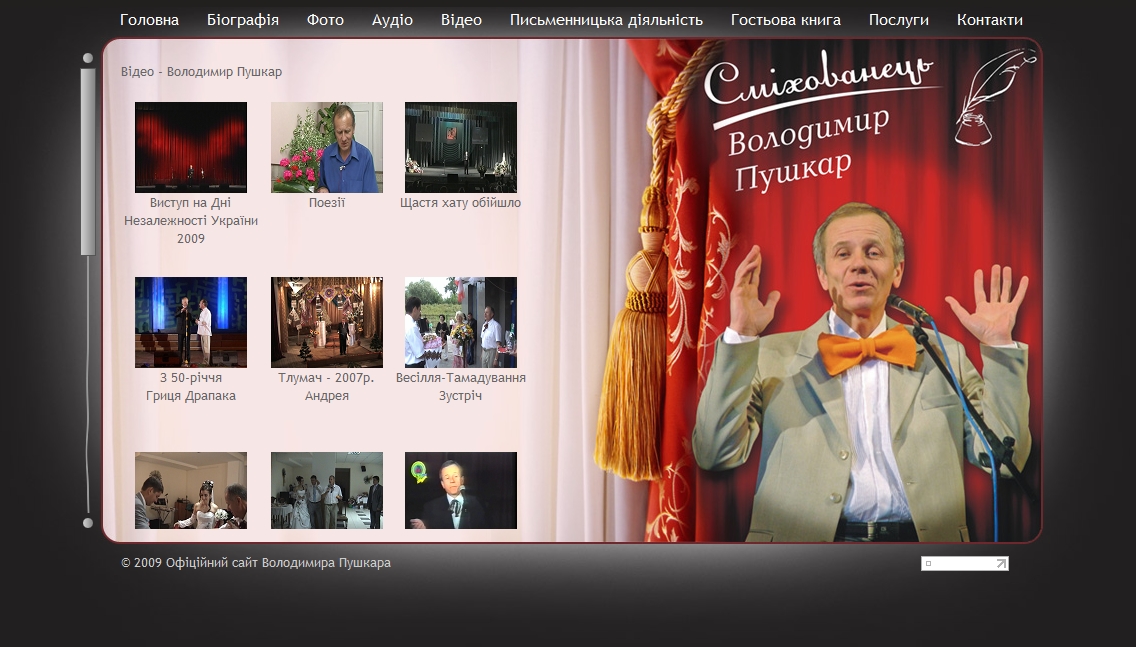1136x647 pixels.
Task: Switch to the Фото section
Action: pyautogui.click(x=325, y=19)
